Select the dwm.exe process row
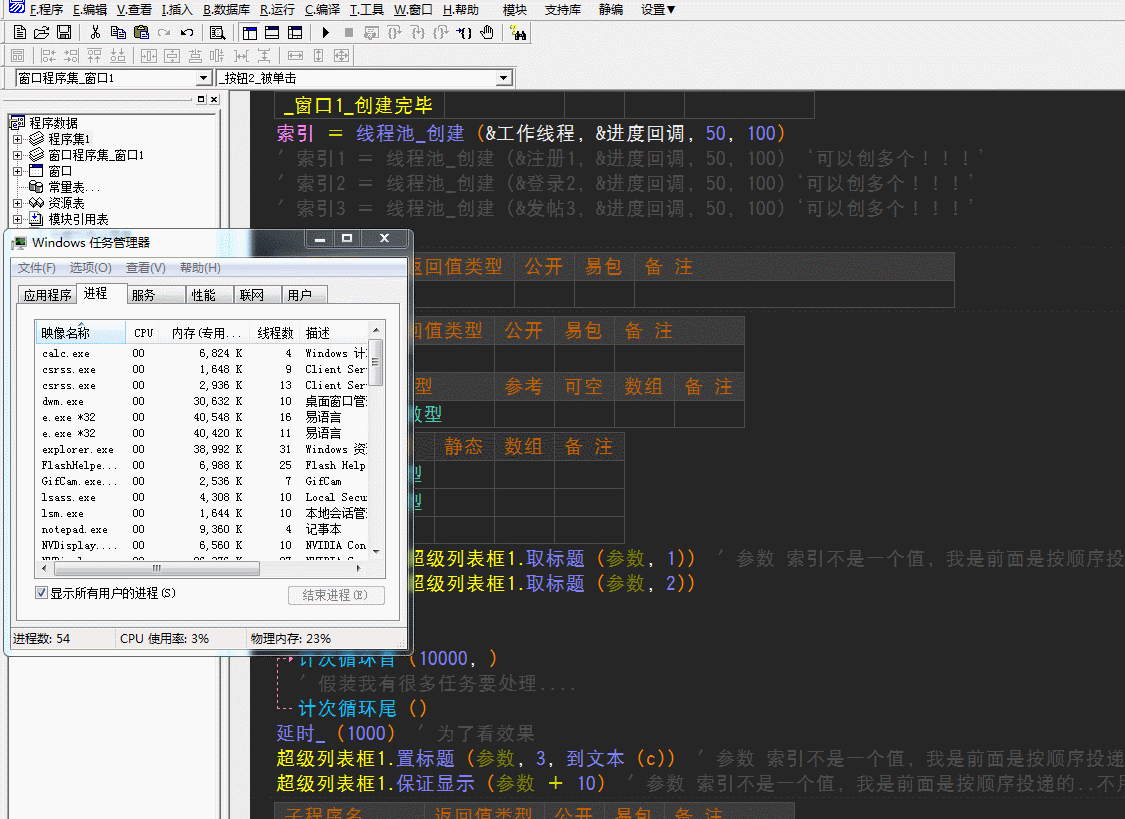1125x819 pixels. [202, 402]
